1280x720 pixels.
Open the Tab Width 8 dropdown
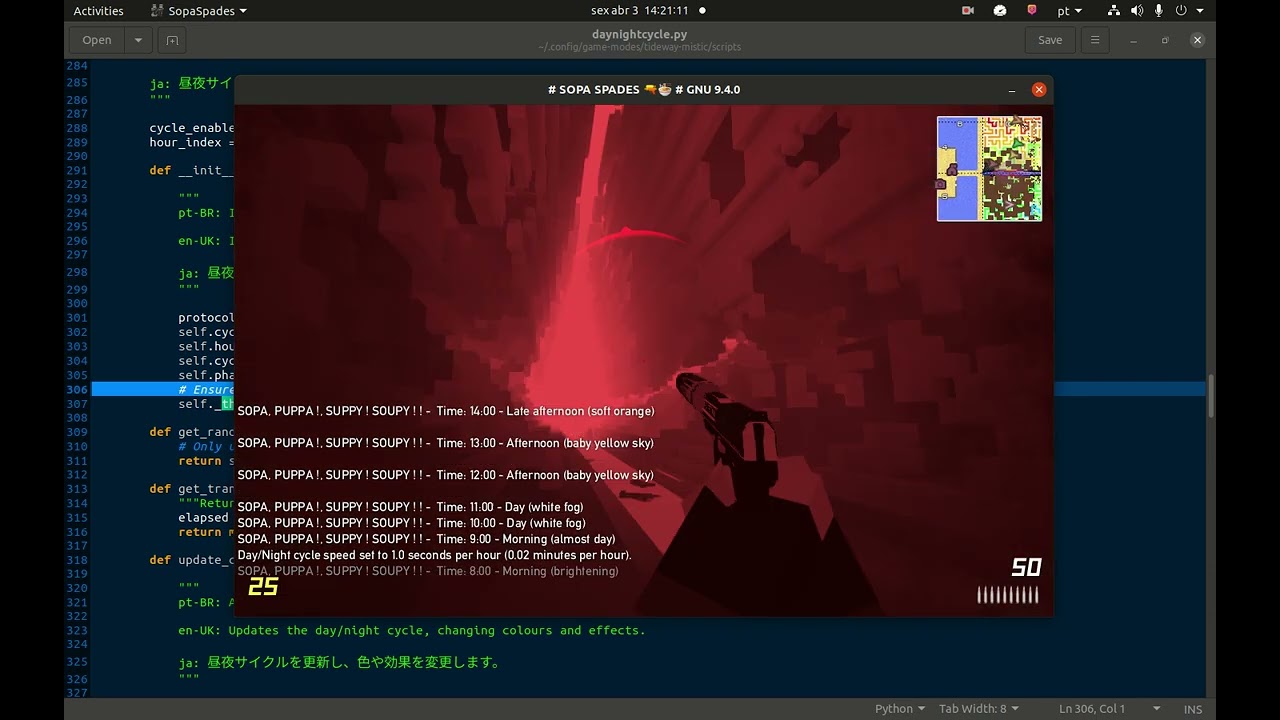click(978, 708)
